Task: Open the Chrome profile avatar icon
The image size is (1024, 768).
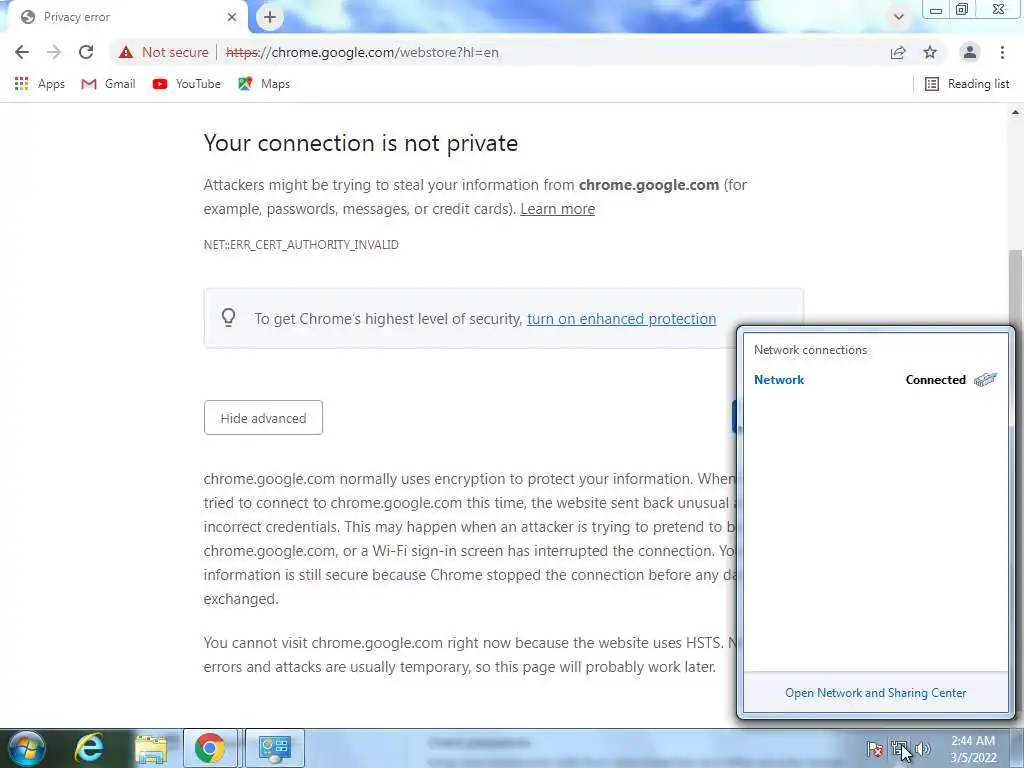Action: 970,52
